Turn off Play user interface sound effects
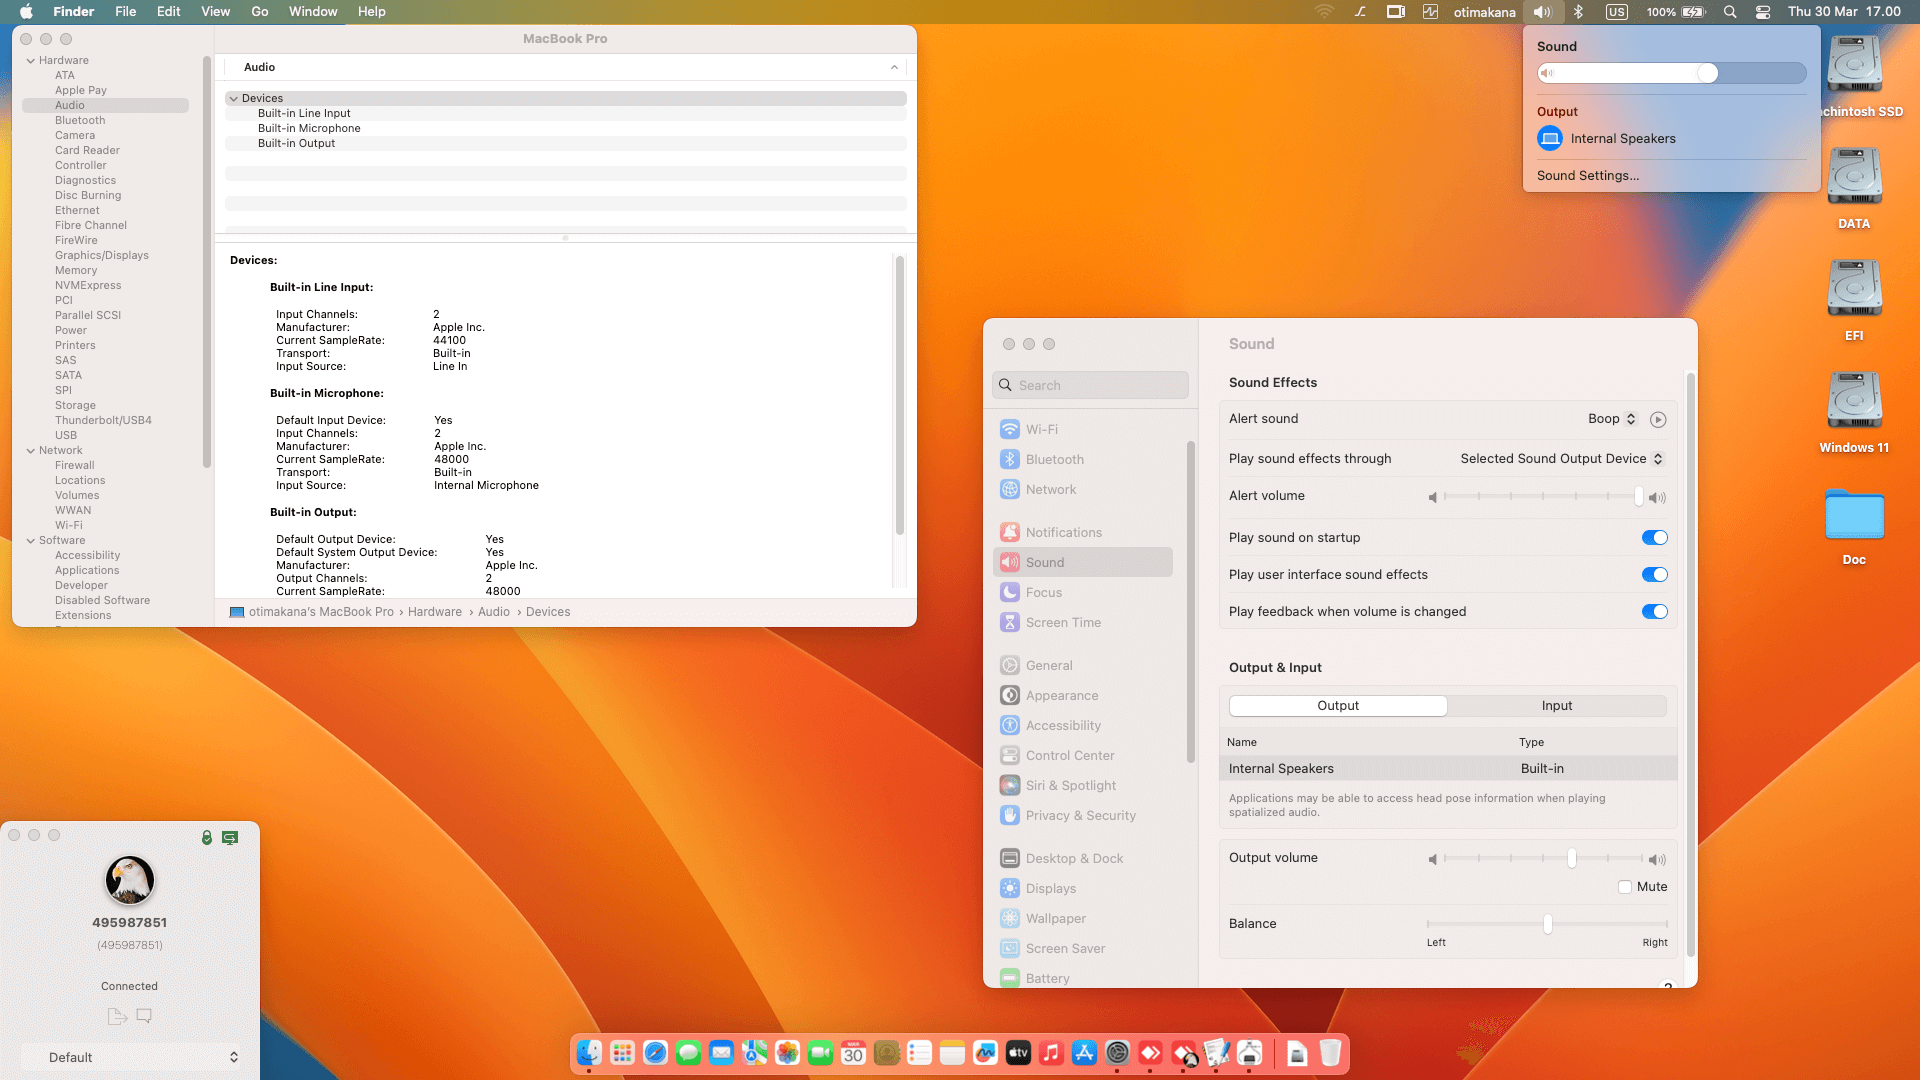The image size is (1920, 1080). tap(1655, 574)
